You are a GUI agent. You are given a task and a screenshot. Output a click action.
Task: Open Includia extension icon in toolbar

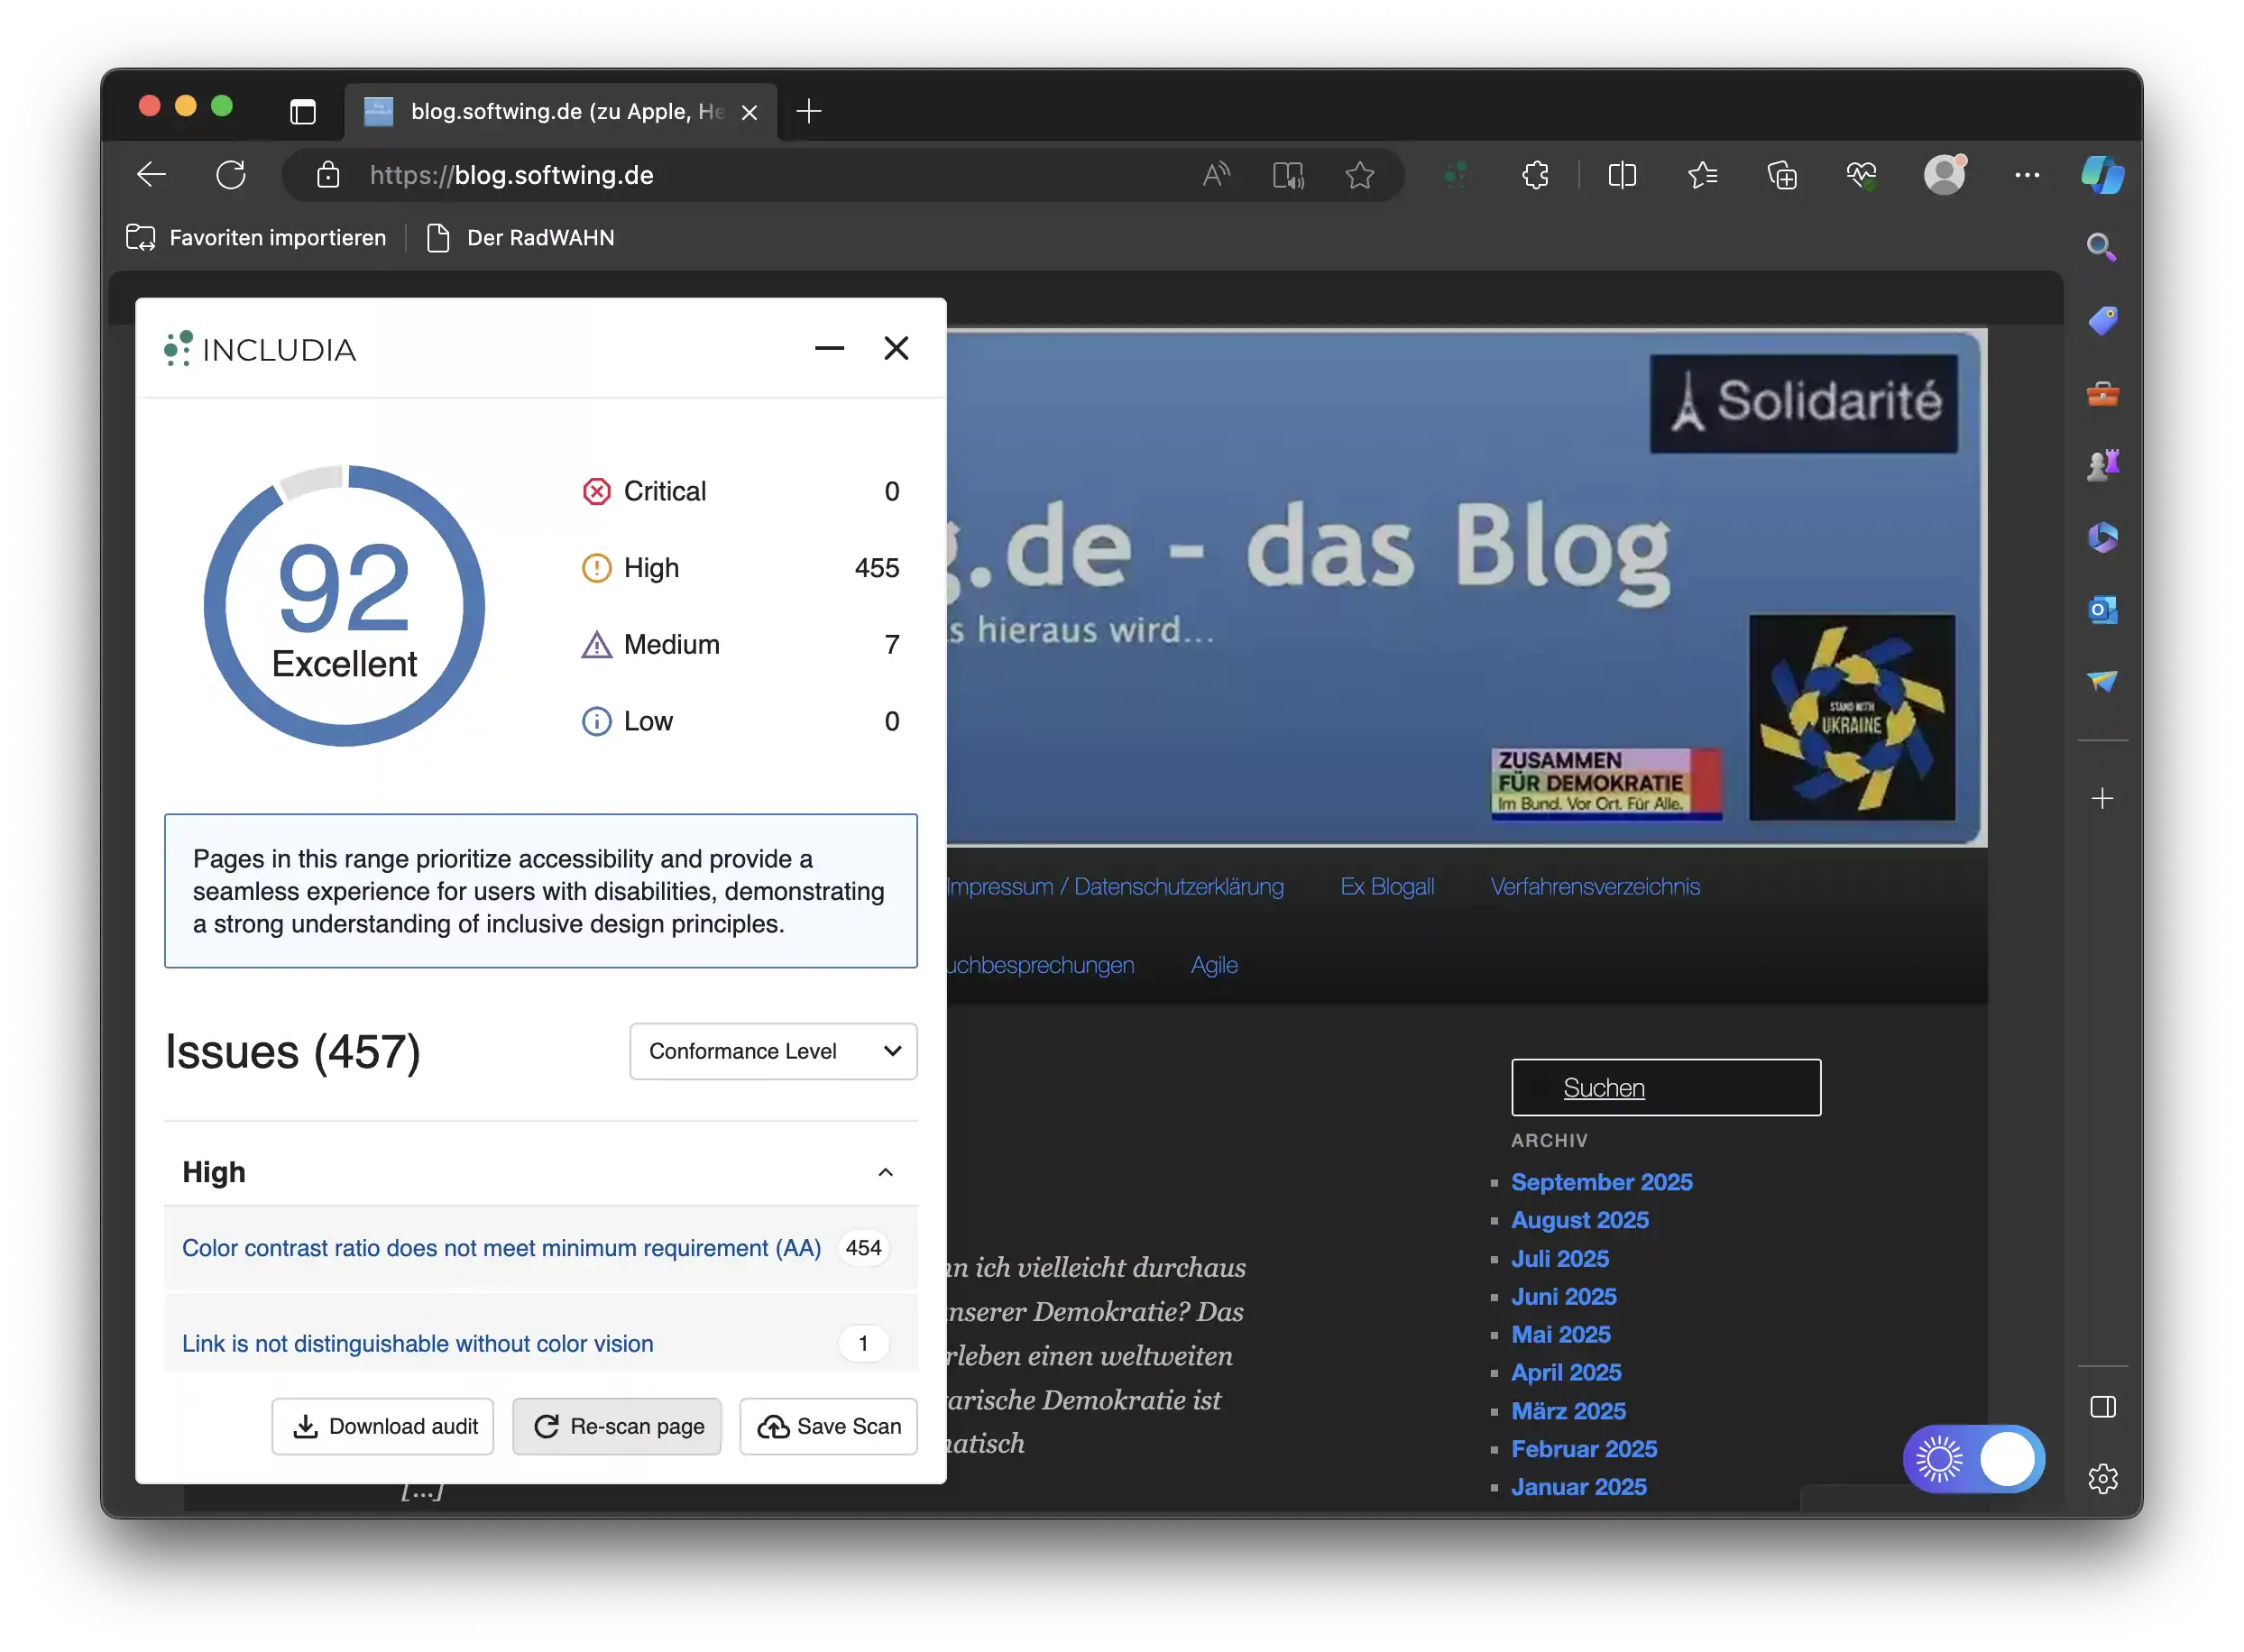click(x=1455, y=175)
